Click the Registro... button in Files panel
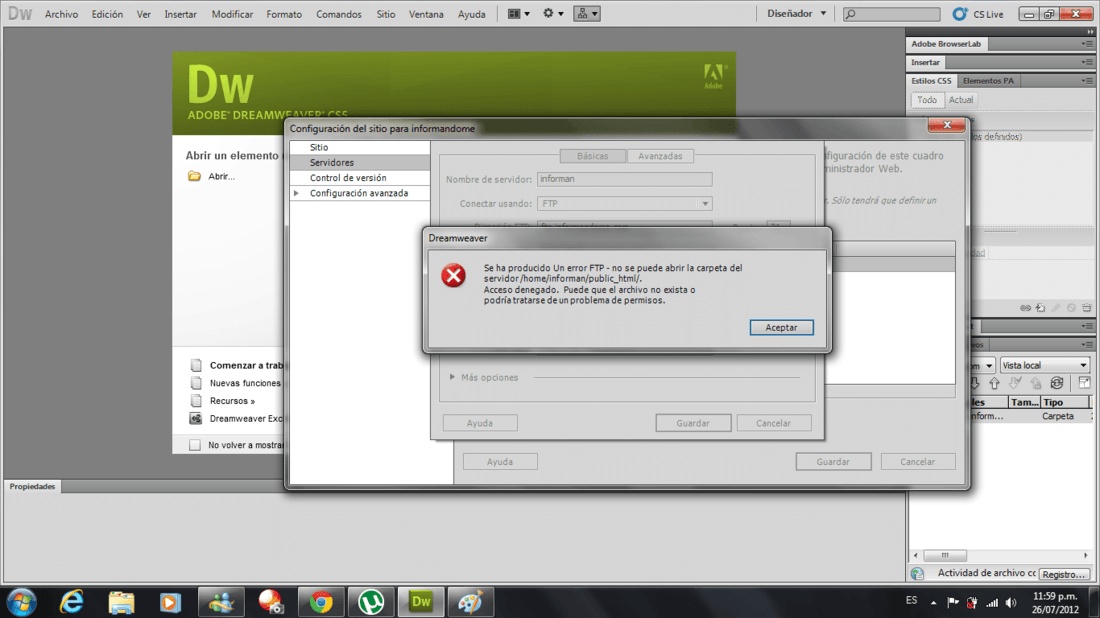This screenshot has width=1100, height=618. pyautogui.click(x=1064, y=574)
